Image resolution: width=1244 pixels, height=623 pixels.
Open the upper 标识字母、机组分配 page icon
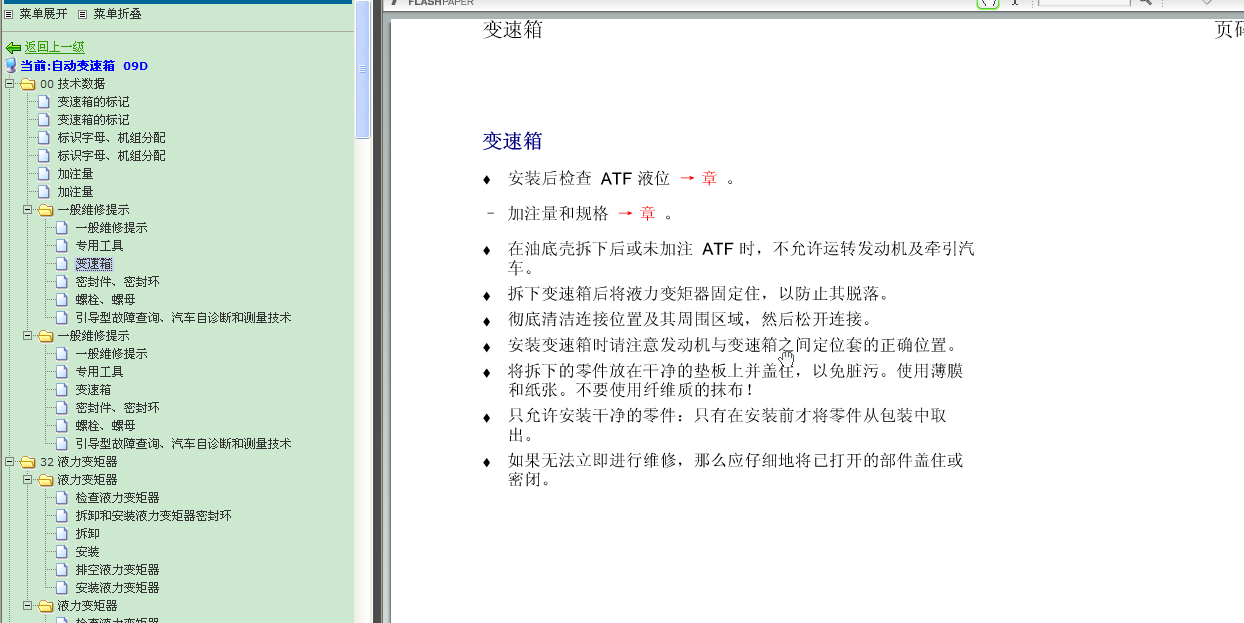click(x=44, y=138)
